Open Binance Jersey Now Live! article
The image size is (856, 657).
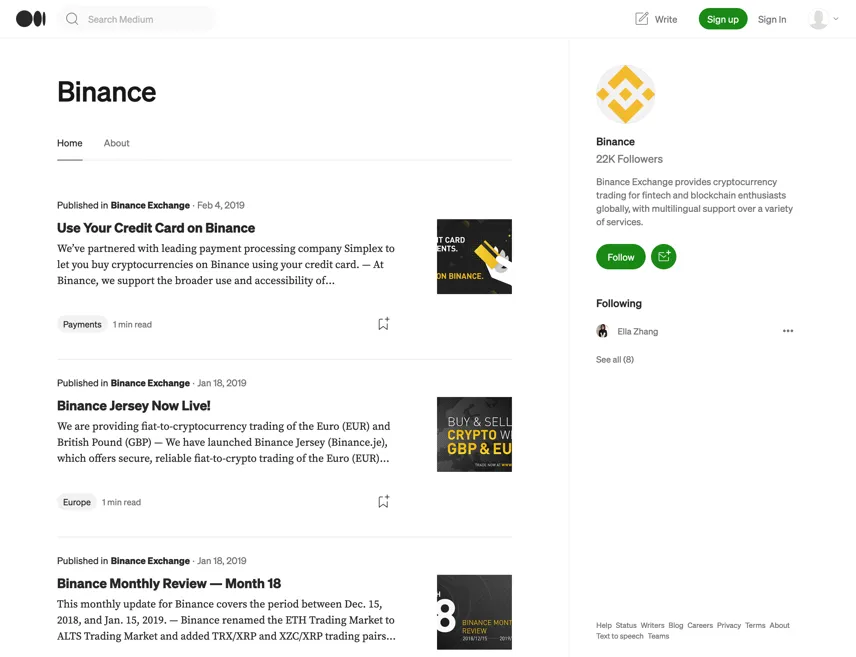tap(134, 406)
